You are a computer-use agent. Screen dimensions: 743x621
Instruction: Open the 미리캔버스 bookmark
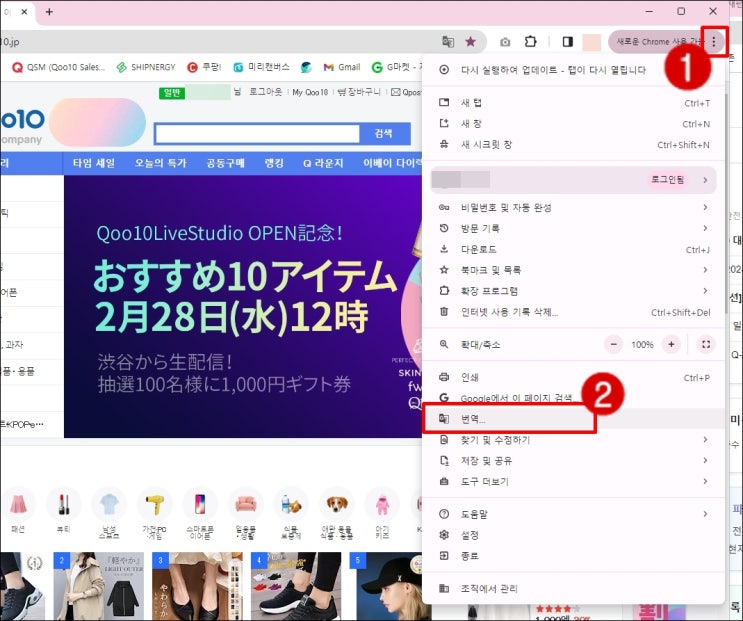pyautogui.click(x=261, y=67)
